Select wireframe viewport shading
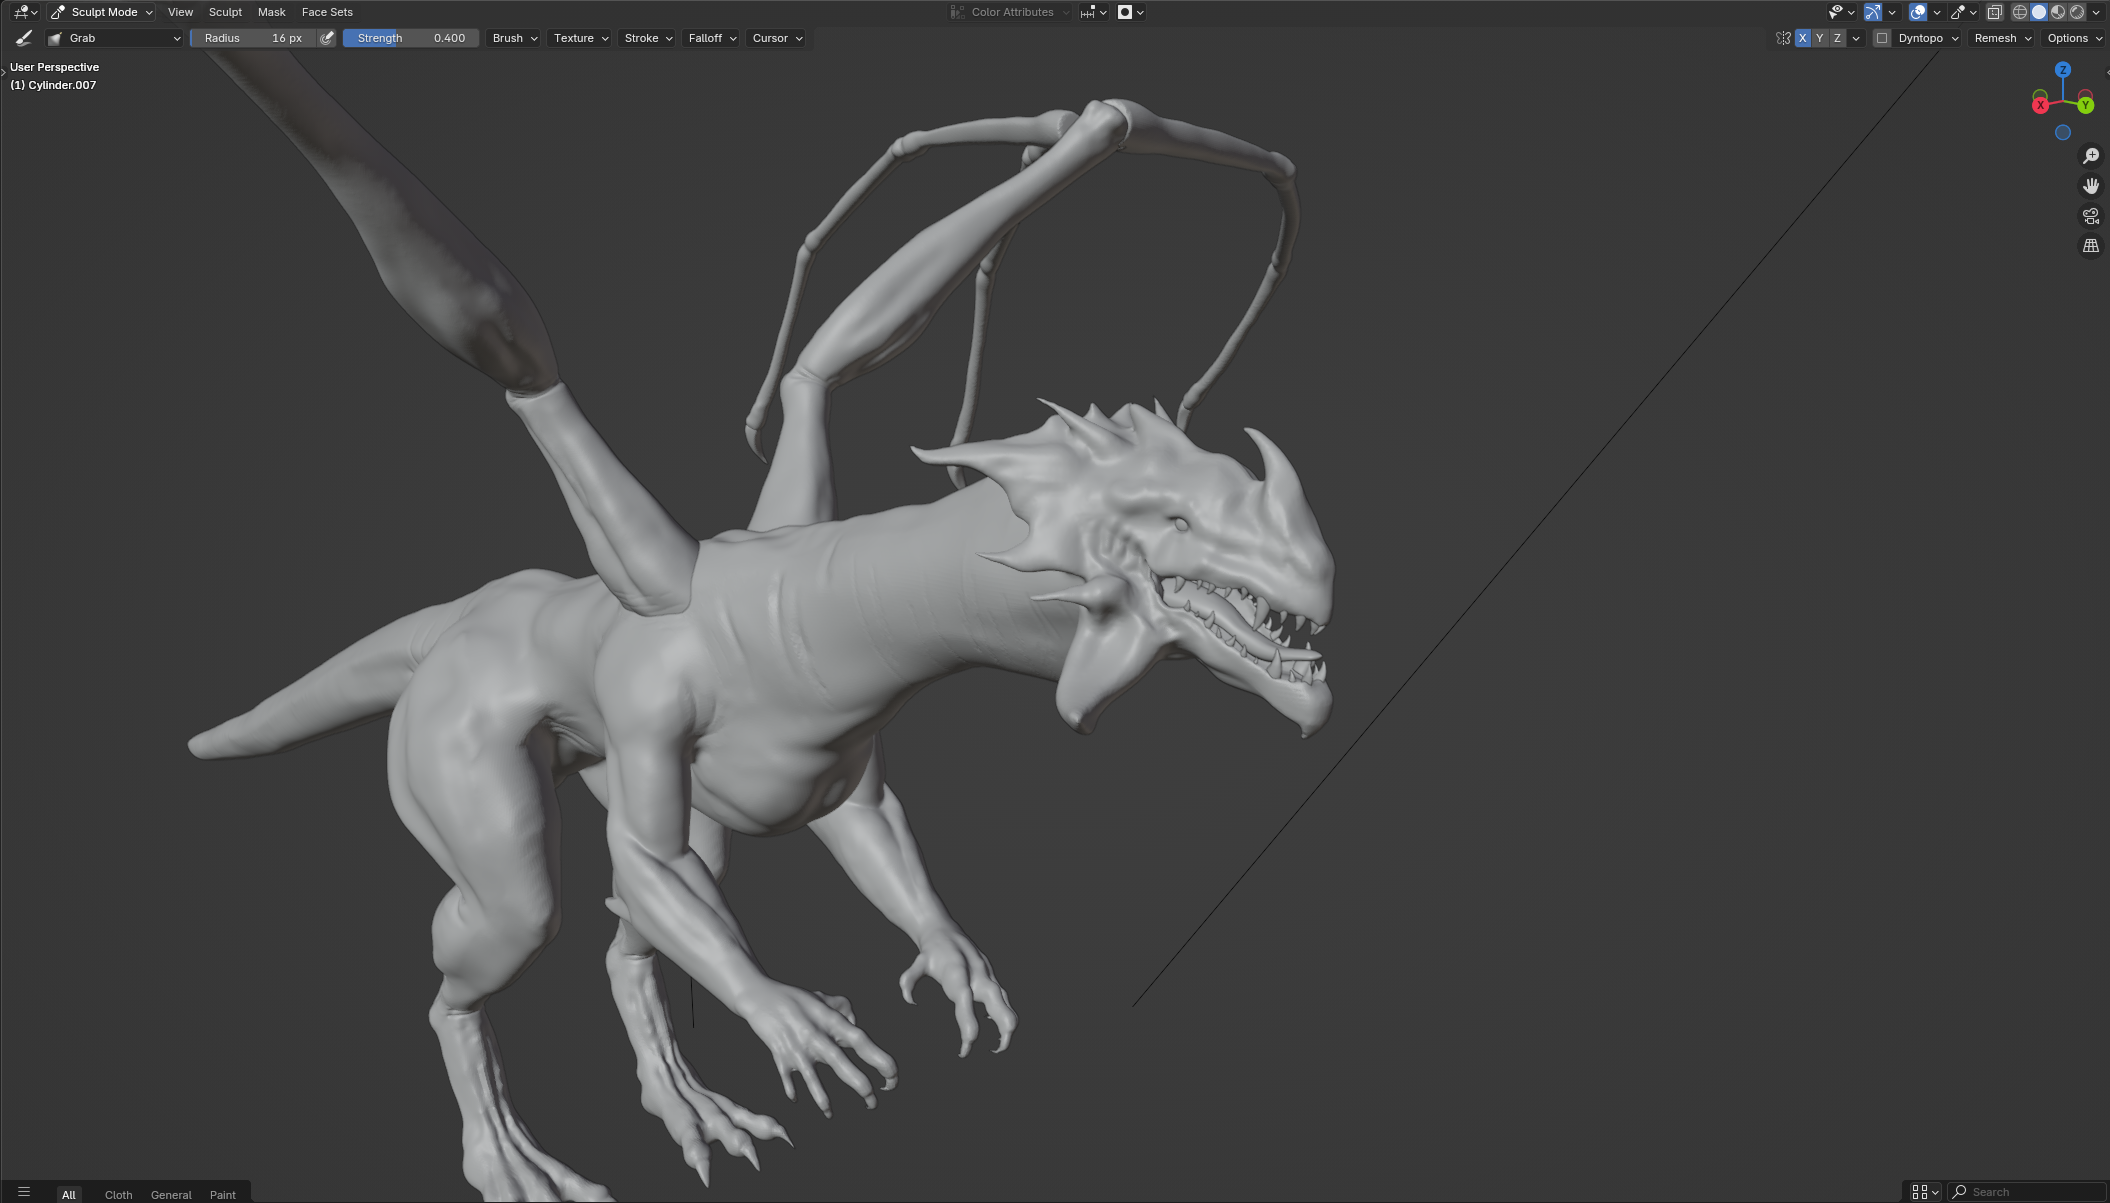Screen dimensions: 2110x1203 coord(2019,12)
